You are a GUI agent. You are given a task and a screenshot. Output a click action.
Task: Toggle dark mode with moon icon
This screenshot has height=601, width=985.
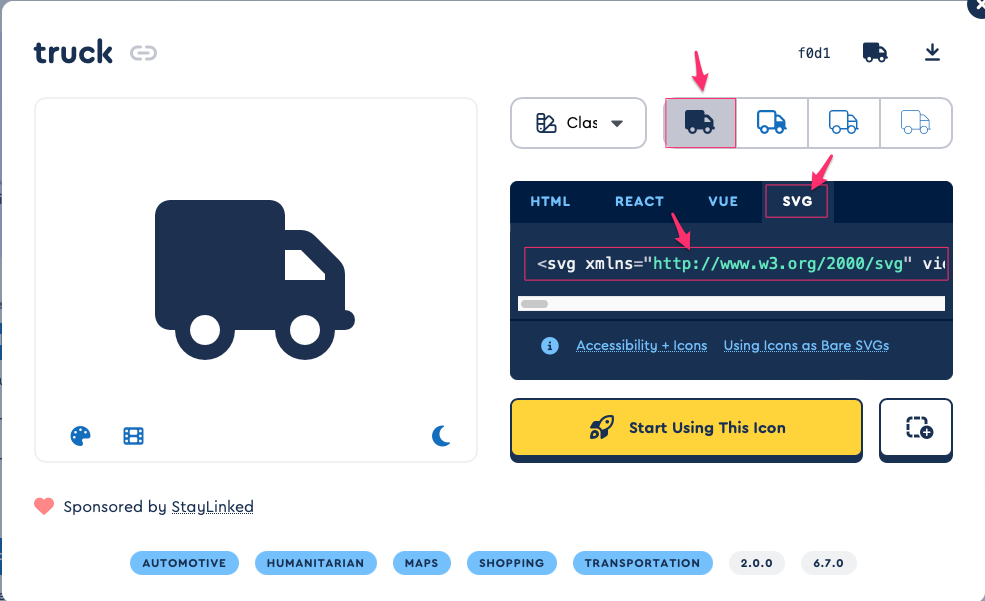point(441,435)
